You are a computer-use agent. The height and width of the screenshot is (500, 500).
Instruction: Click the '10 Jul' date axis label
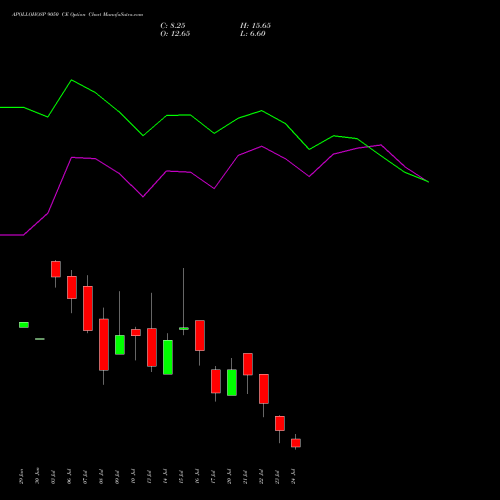click(x=133, y=476)
